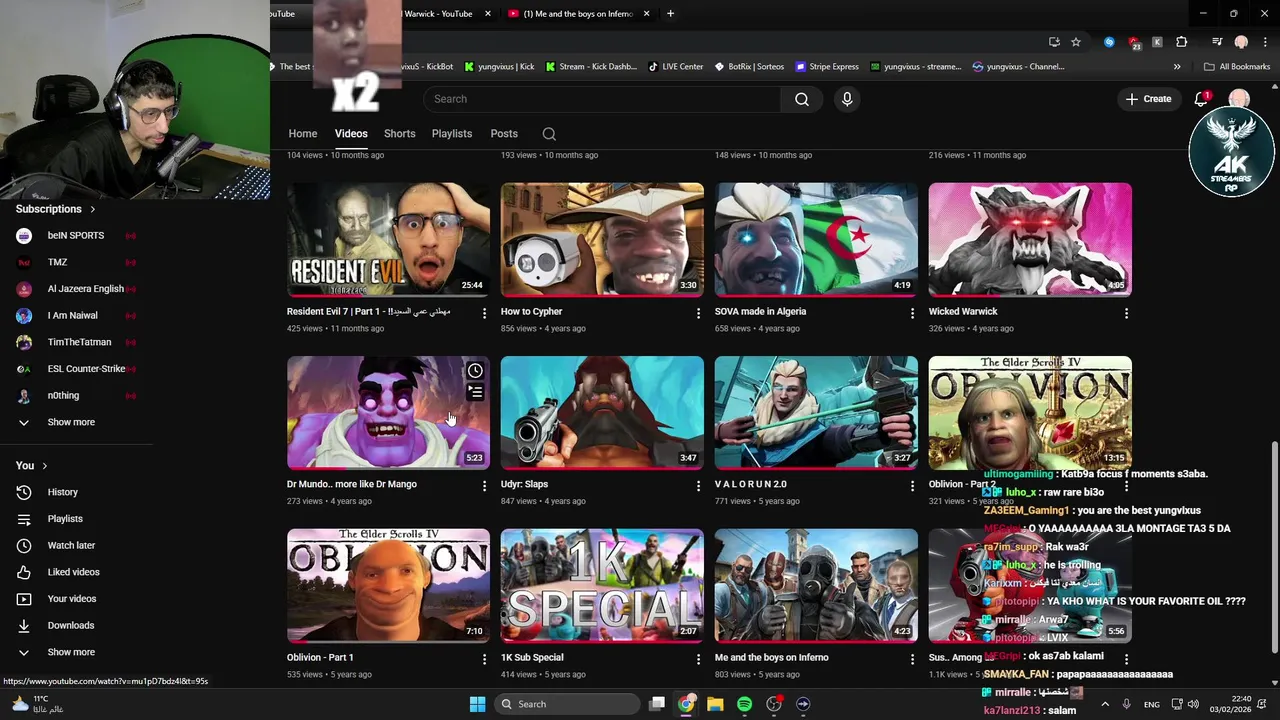Search the channel with the magnifier beside Posts

(x=549, y=134)
